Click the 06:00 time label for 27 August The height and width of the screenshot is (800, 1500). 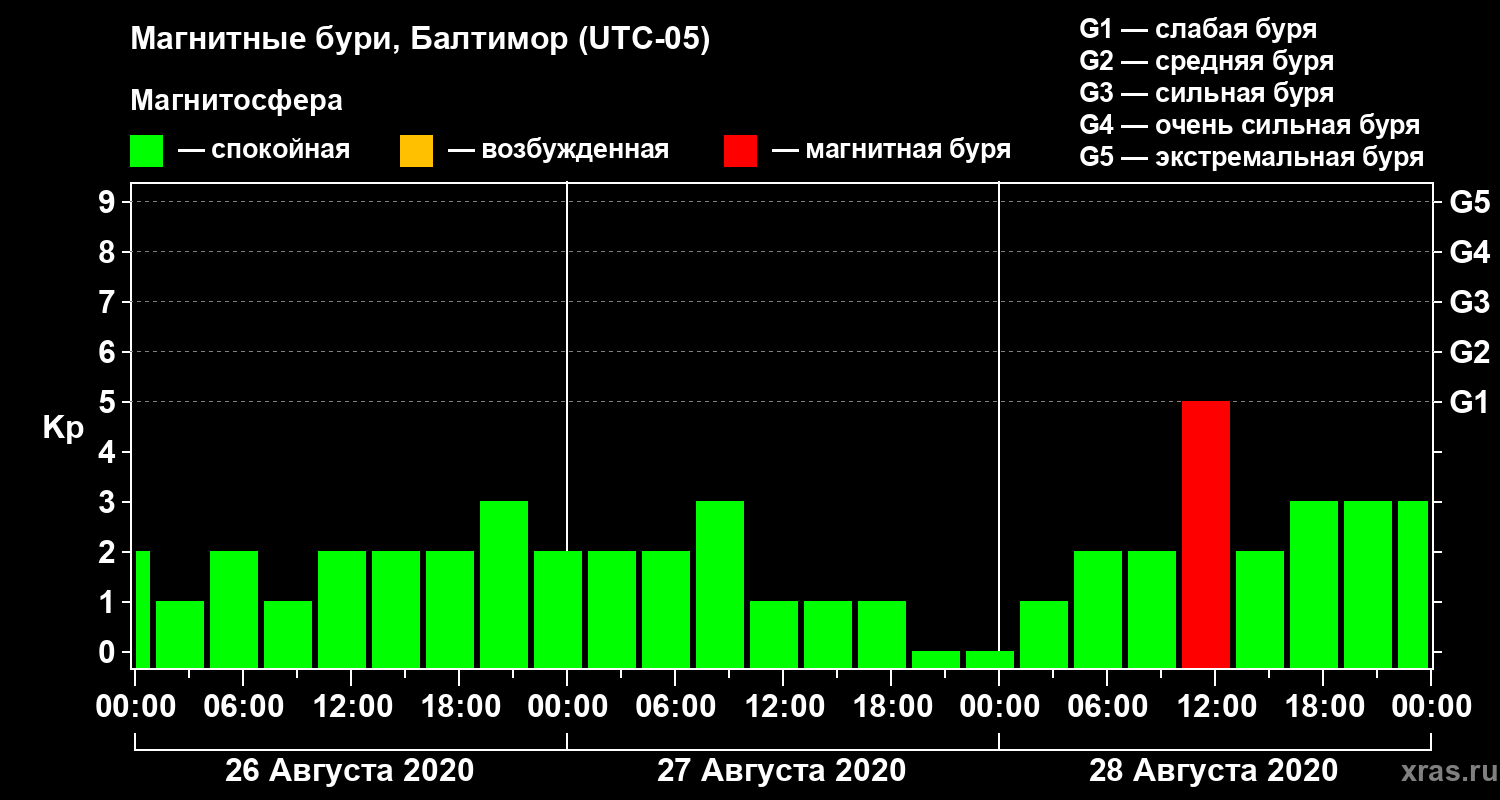coord(674,707)
